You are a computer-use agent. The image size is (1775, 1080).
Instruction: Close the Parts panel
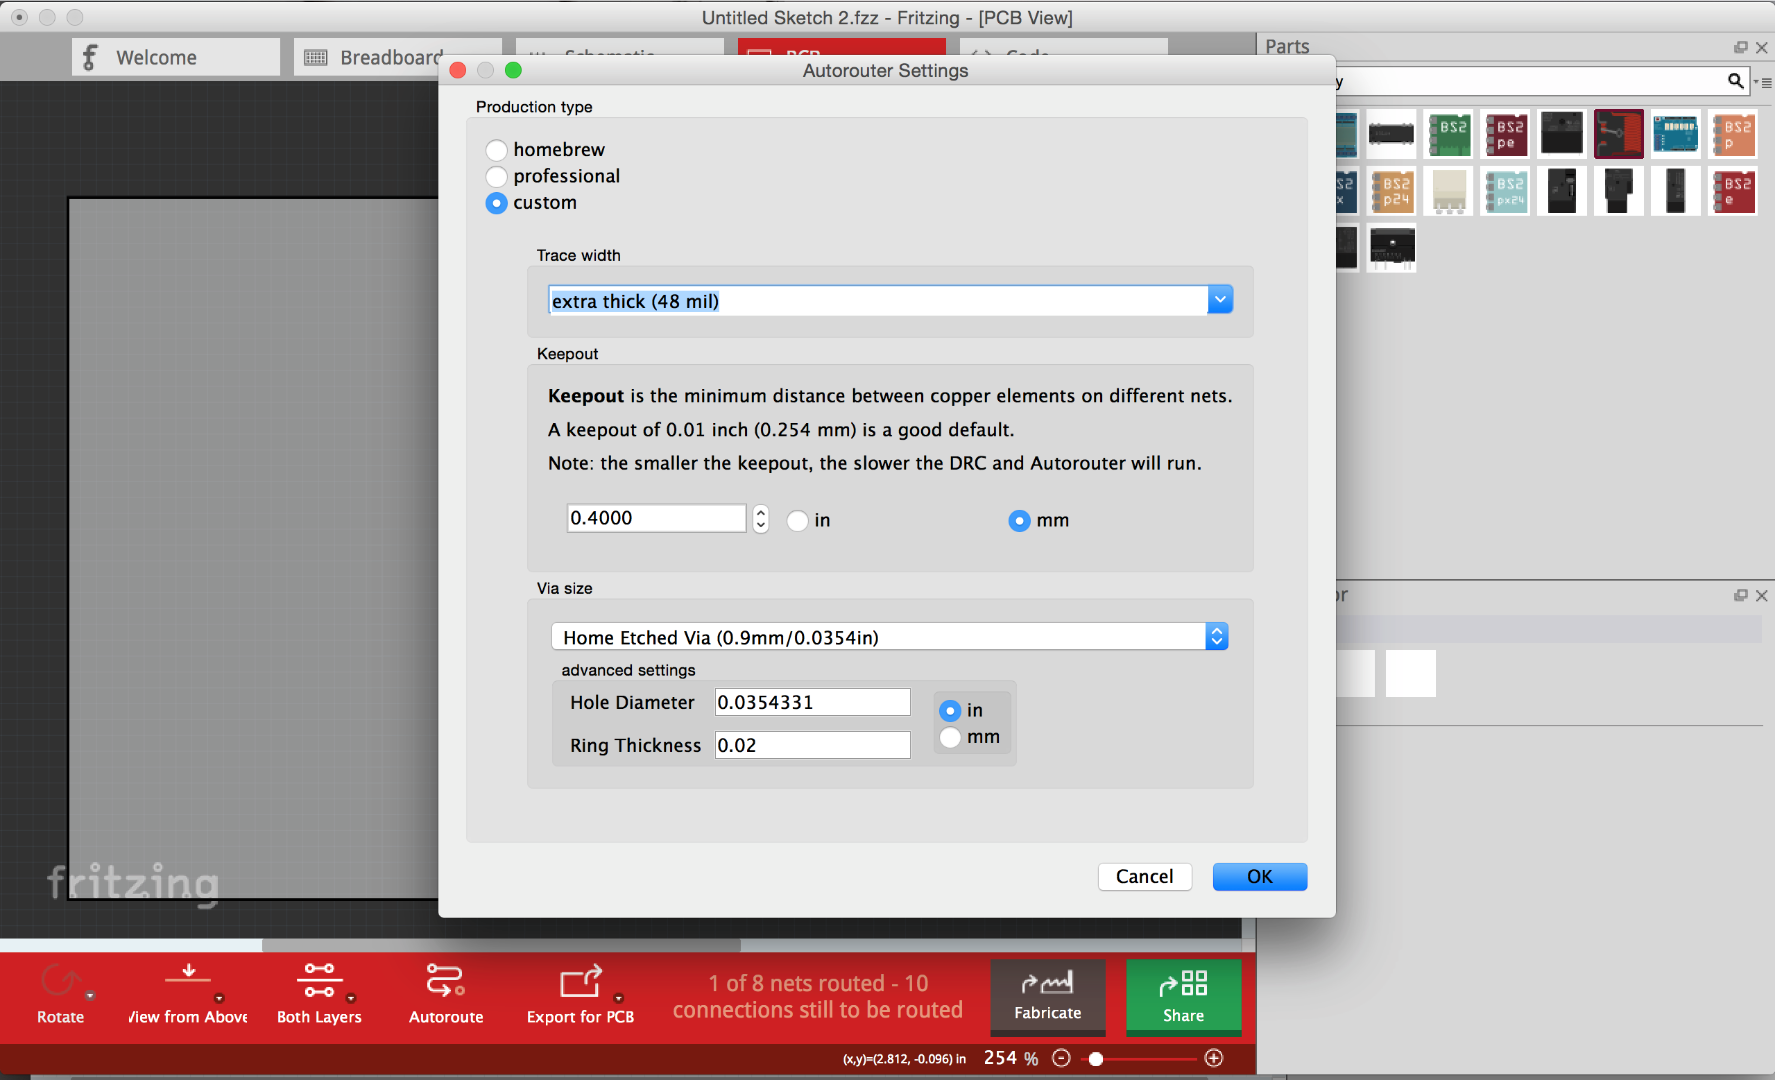(x=1762, y=47)
